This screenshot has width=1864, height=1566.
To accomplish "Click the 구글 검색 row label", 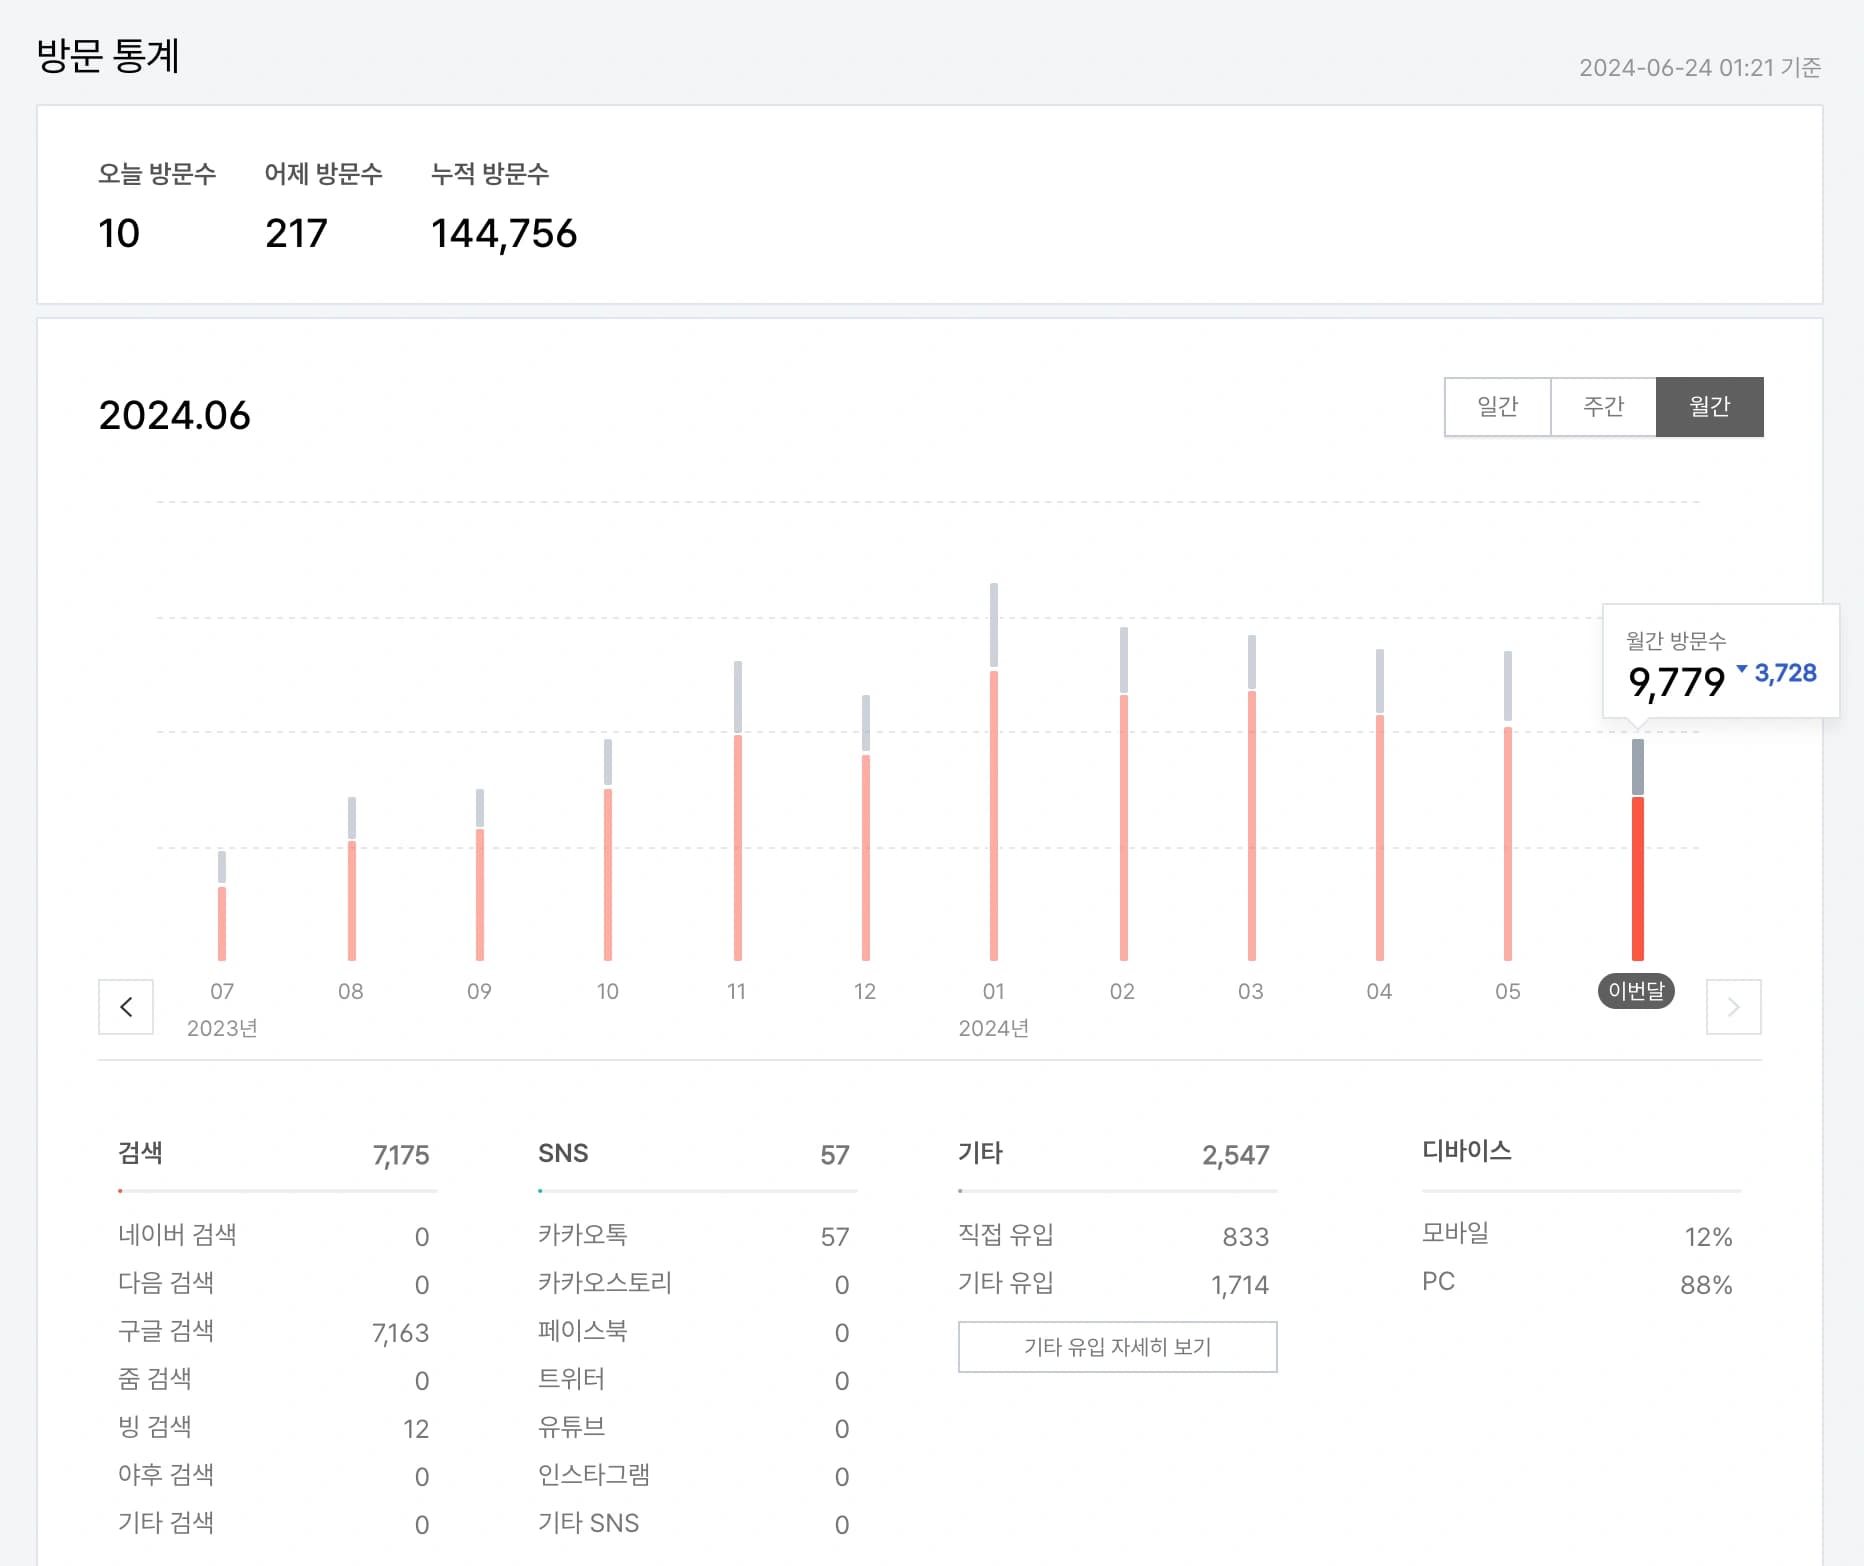I will 166,1331.
